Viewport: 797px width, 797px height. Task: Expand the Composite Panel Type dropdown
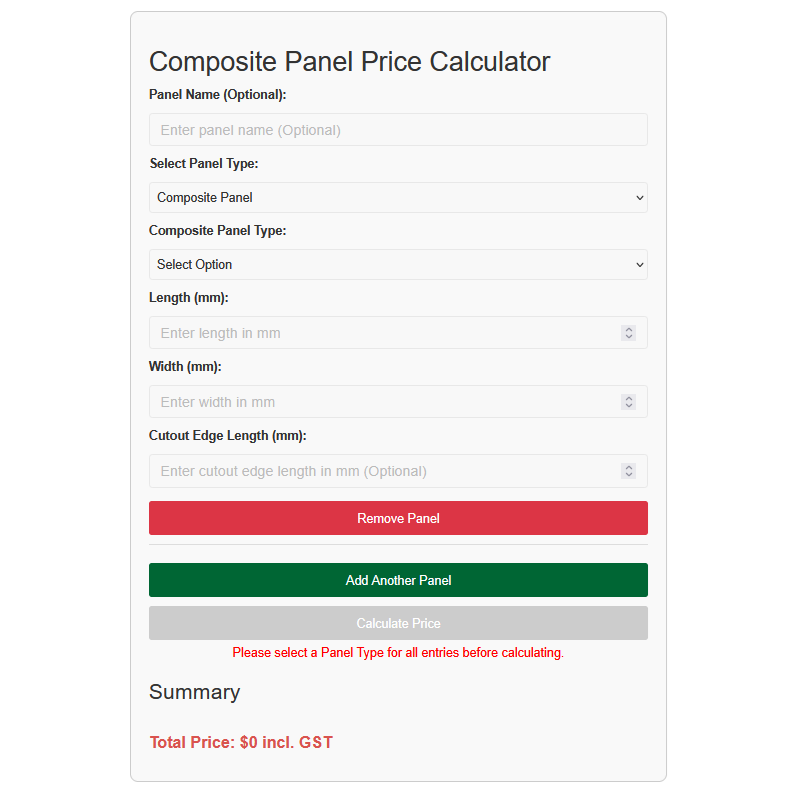[x=398, y=264]
